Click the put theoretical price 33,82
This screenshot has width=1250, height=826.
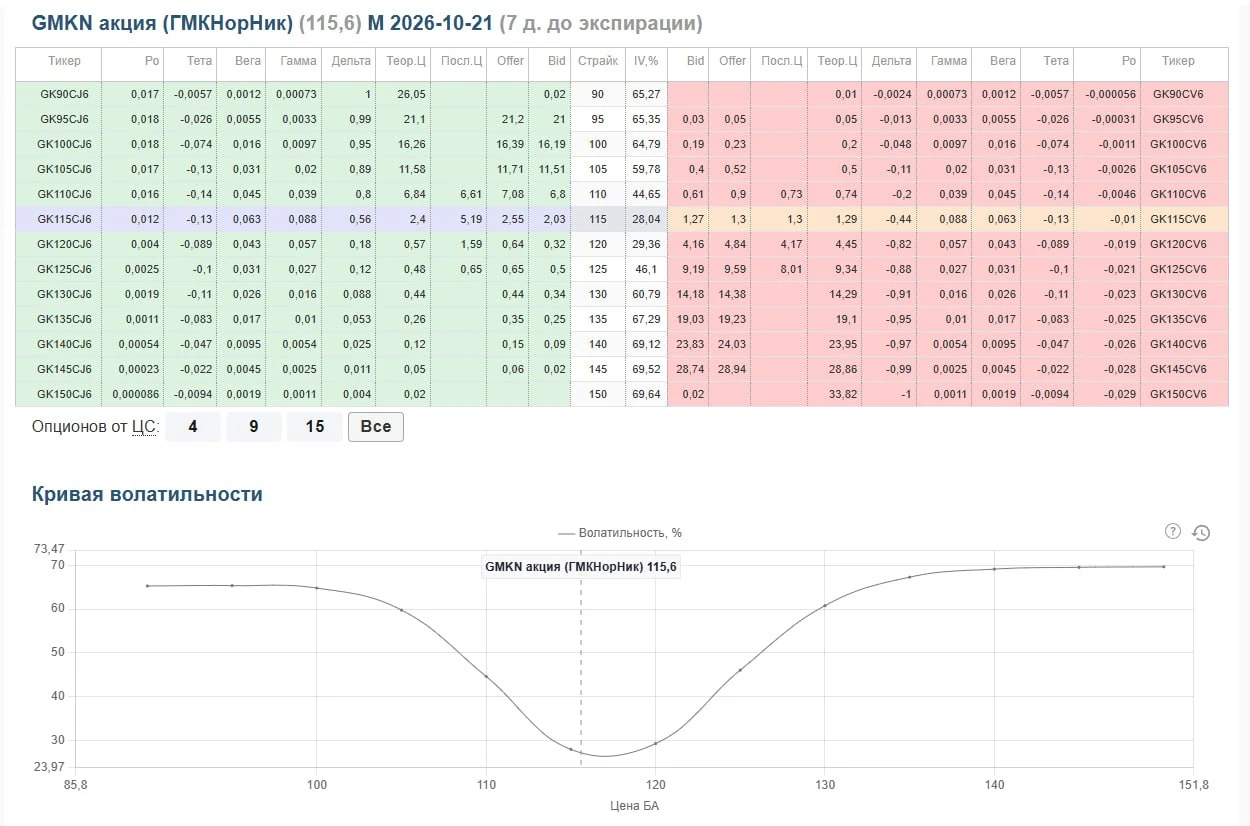842,394
